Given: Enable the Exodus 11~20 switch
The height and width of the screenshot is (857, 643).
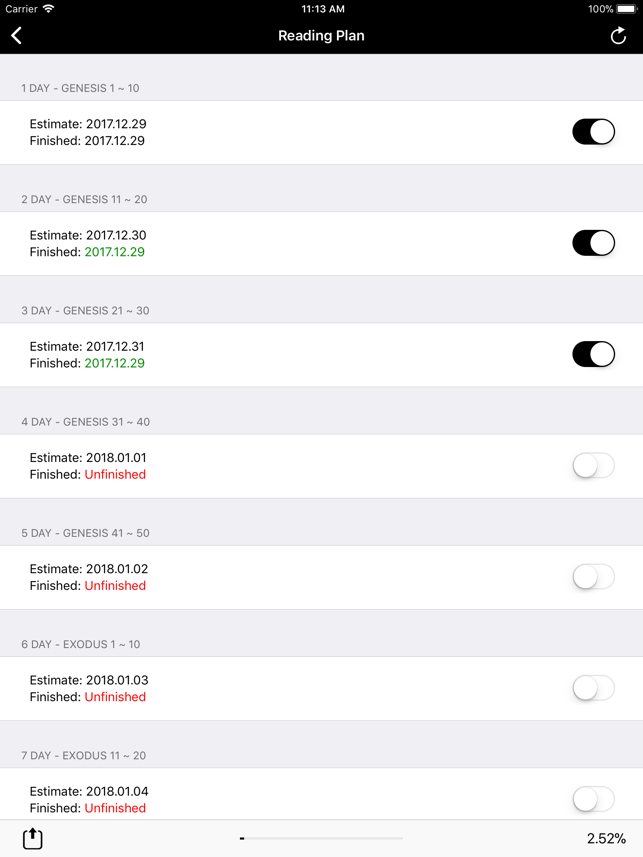Looking at the screenshot, I should click(x=593, y=799).
